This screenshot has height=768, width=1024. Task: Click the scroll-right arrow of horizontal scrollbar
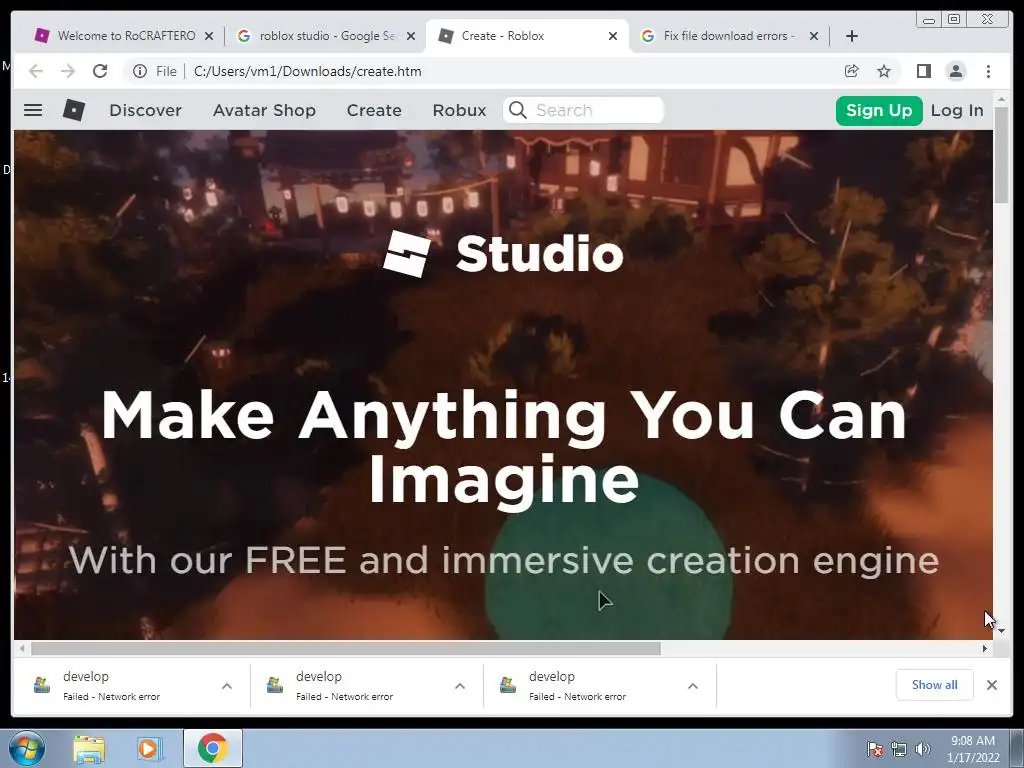[x=985, y=648]
